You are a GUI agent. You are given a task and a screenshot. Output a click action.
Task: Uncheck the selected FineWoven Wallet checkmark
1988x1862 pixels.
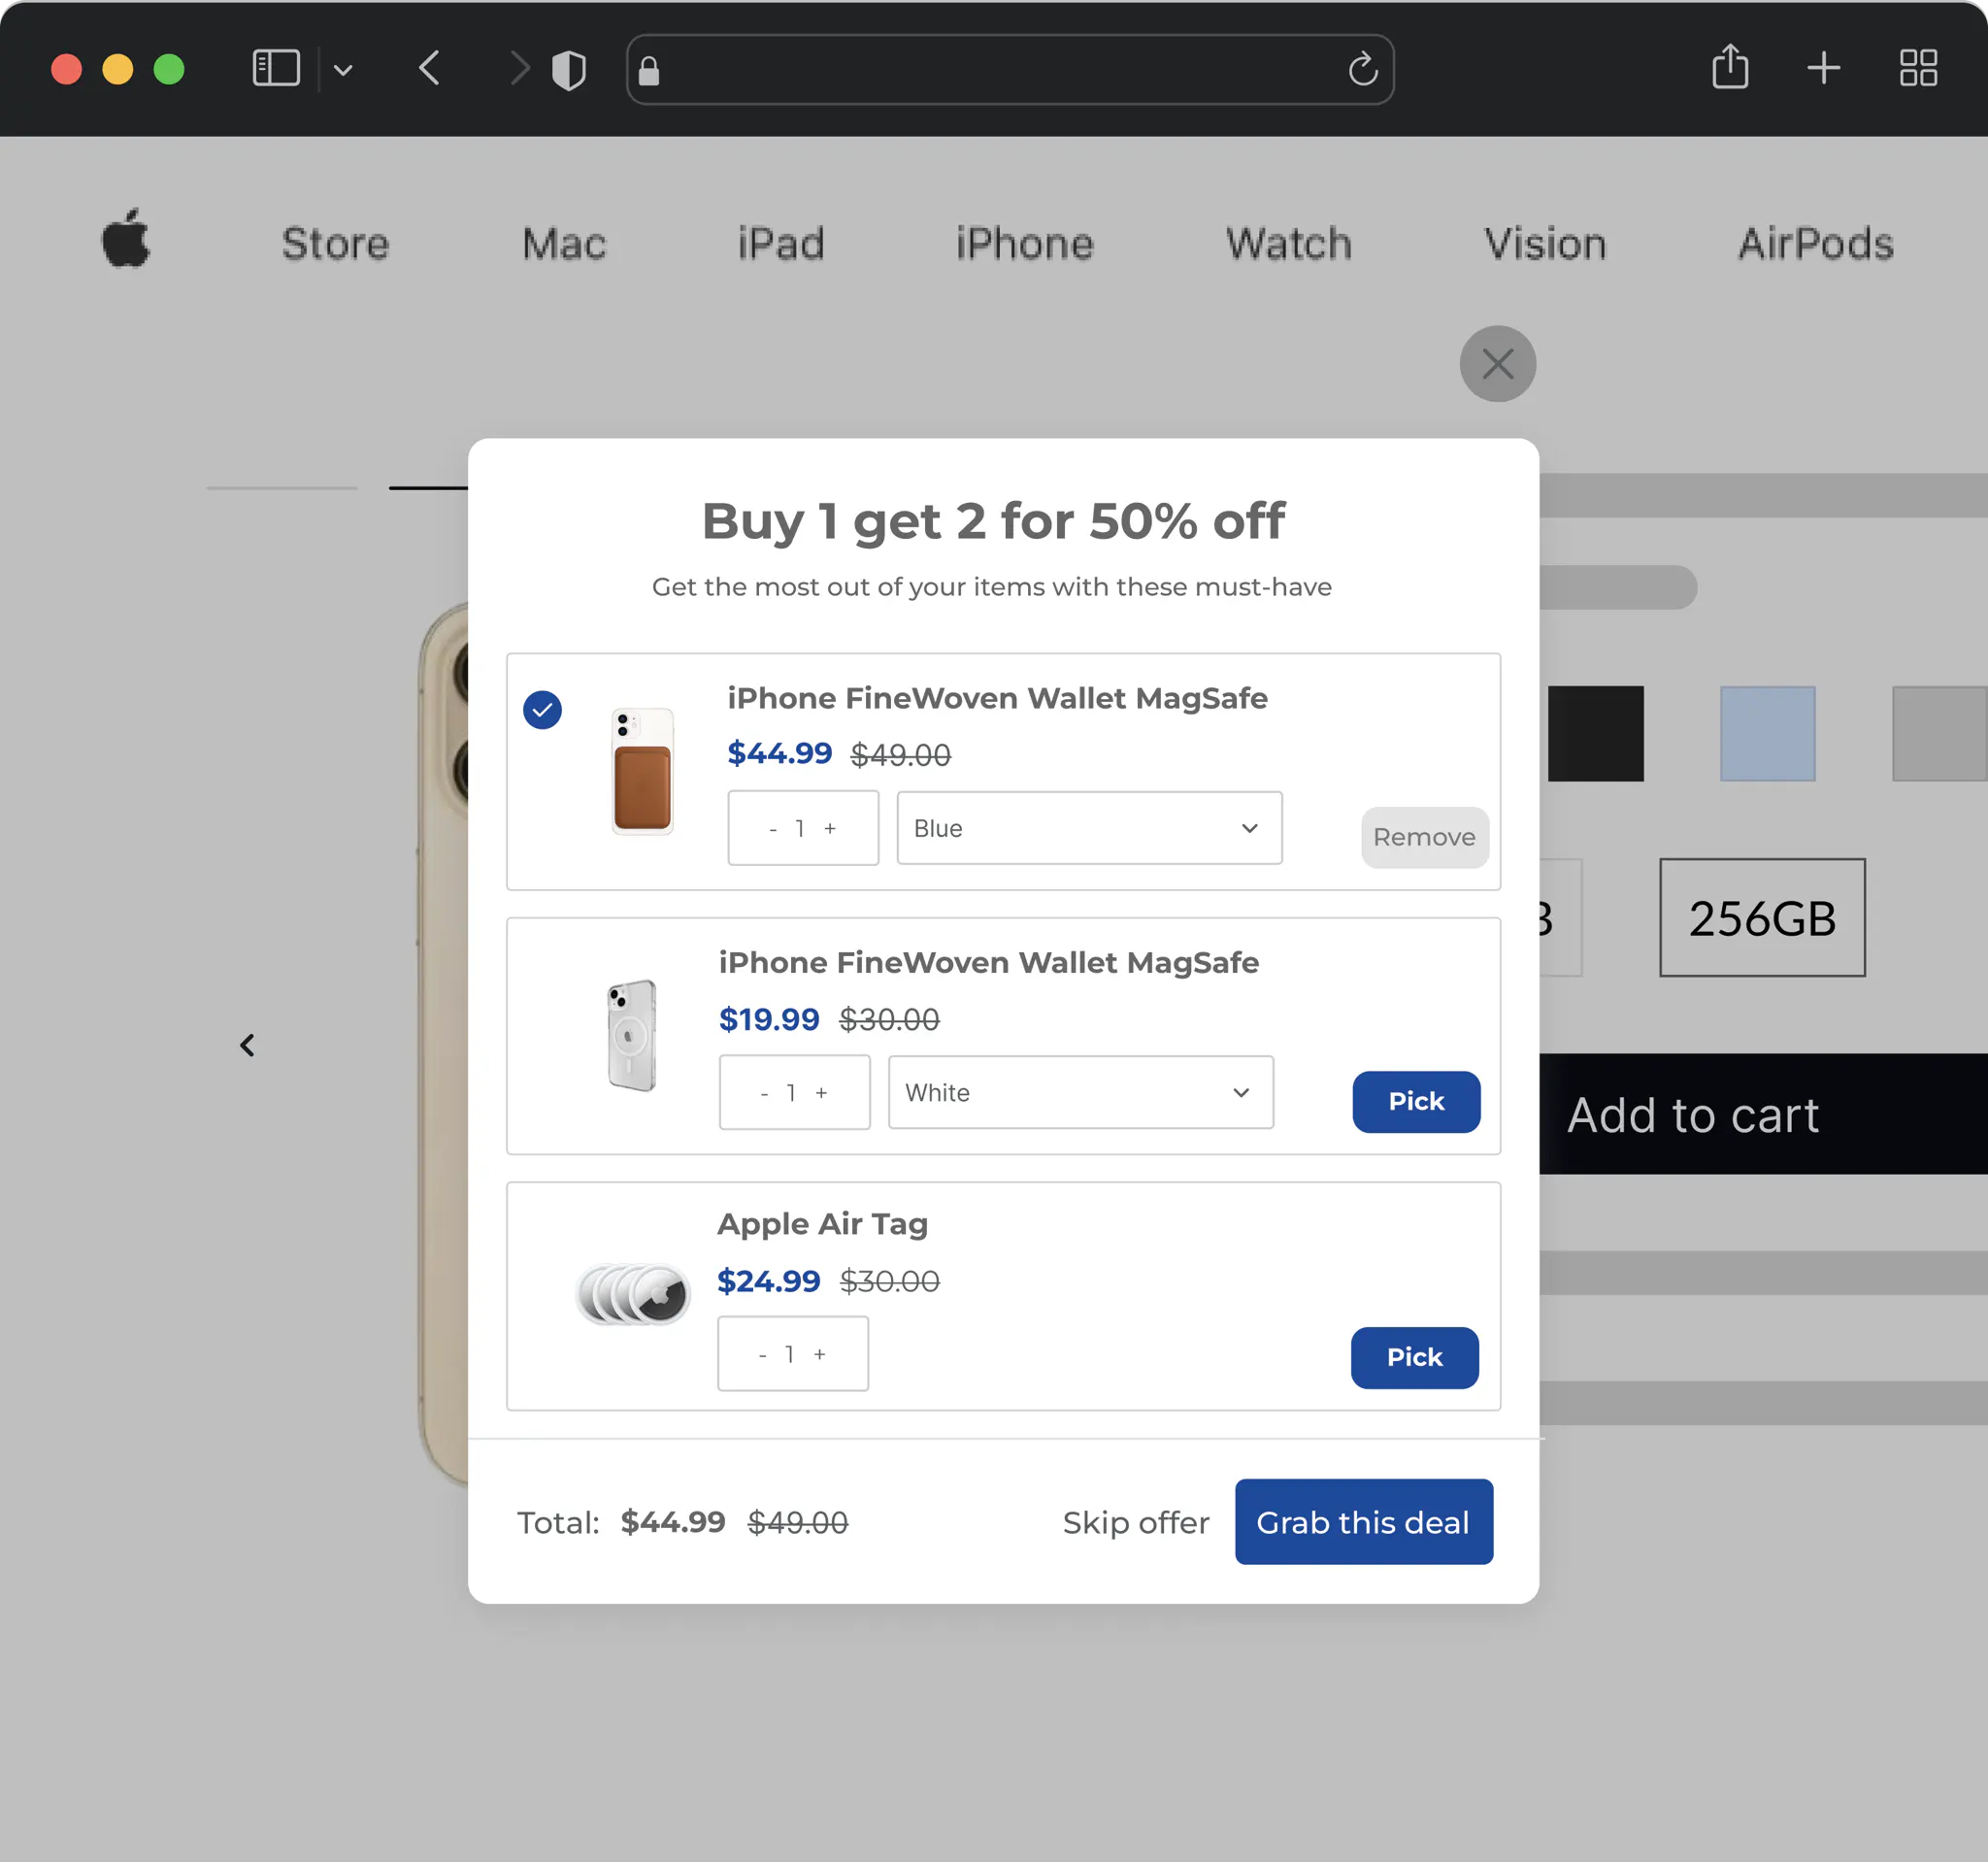542,710
